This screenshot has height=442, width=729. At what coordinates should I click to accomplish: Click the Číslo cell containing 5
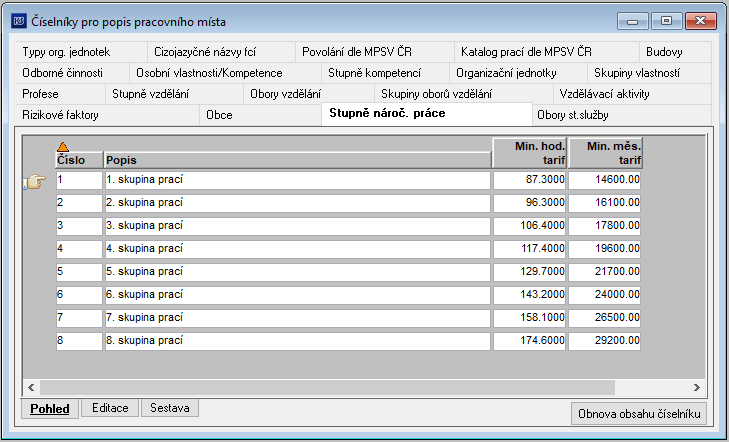coord(79,272)
